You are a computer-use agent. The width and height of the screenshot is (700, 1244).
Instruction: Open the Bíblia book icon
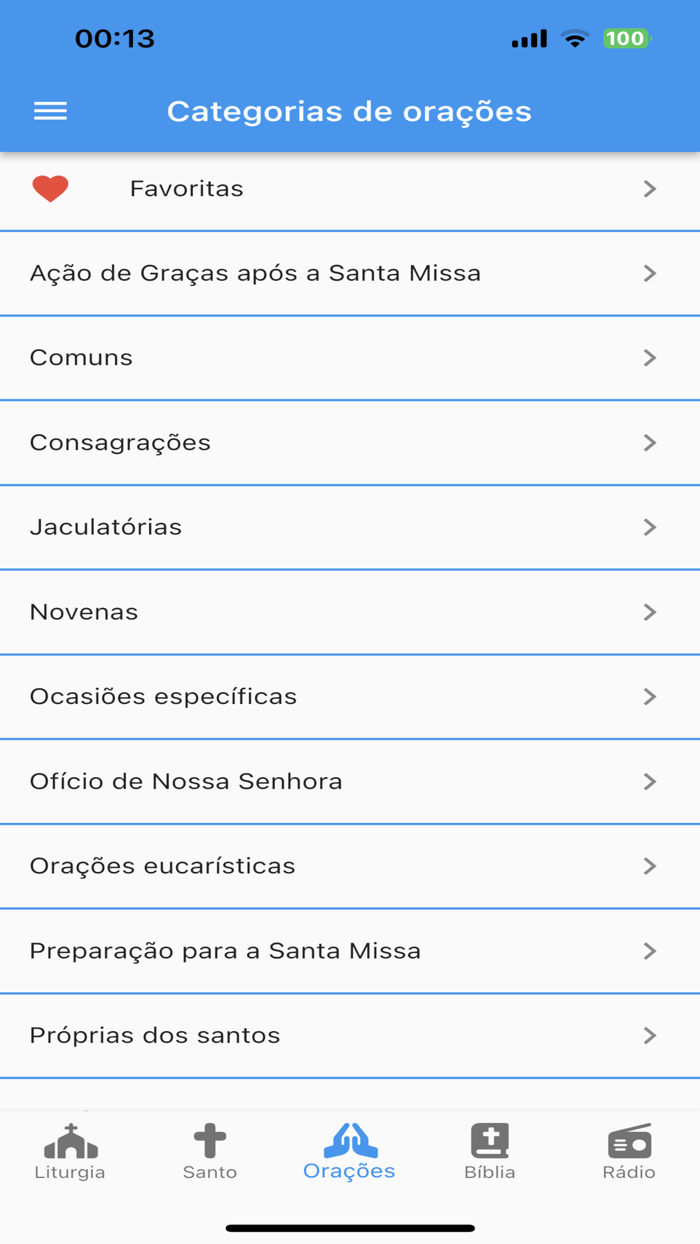pyautogui.click(x=489, y=1140)
